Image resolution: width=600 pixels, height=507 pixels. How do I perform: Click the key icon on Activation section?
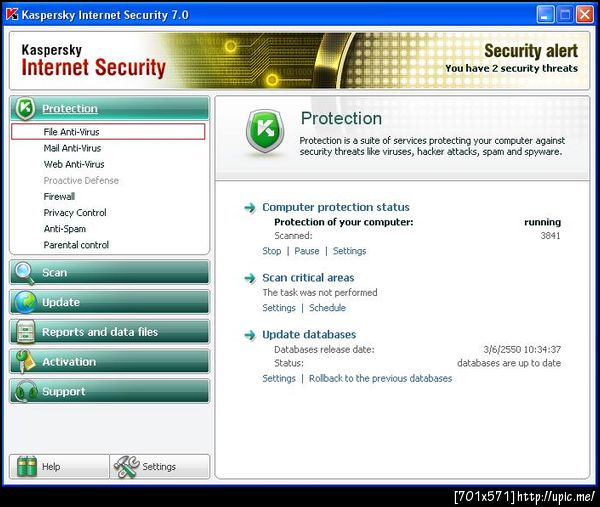tap(25, 361)
